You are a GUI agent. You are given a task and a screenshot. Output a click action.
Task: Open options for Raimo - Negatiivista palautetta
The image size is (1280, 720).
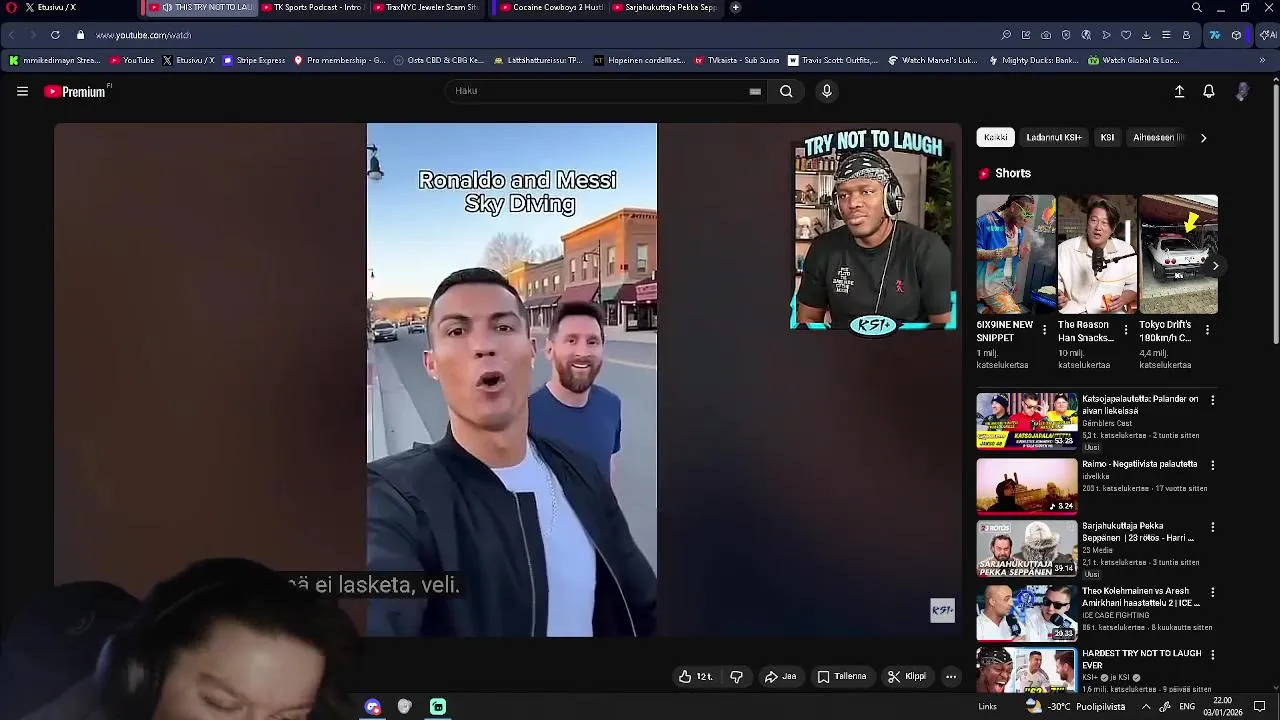[x=1213, y=465]
